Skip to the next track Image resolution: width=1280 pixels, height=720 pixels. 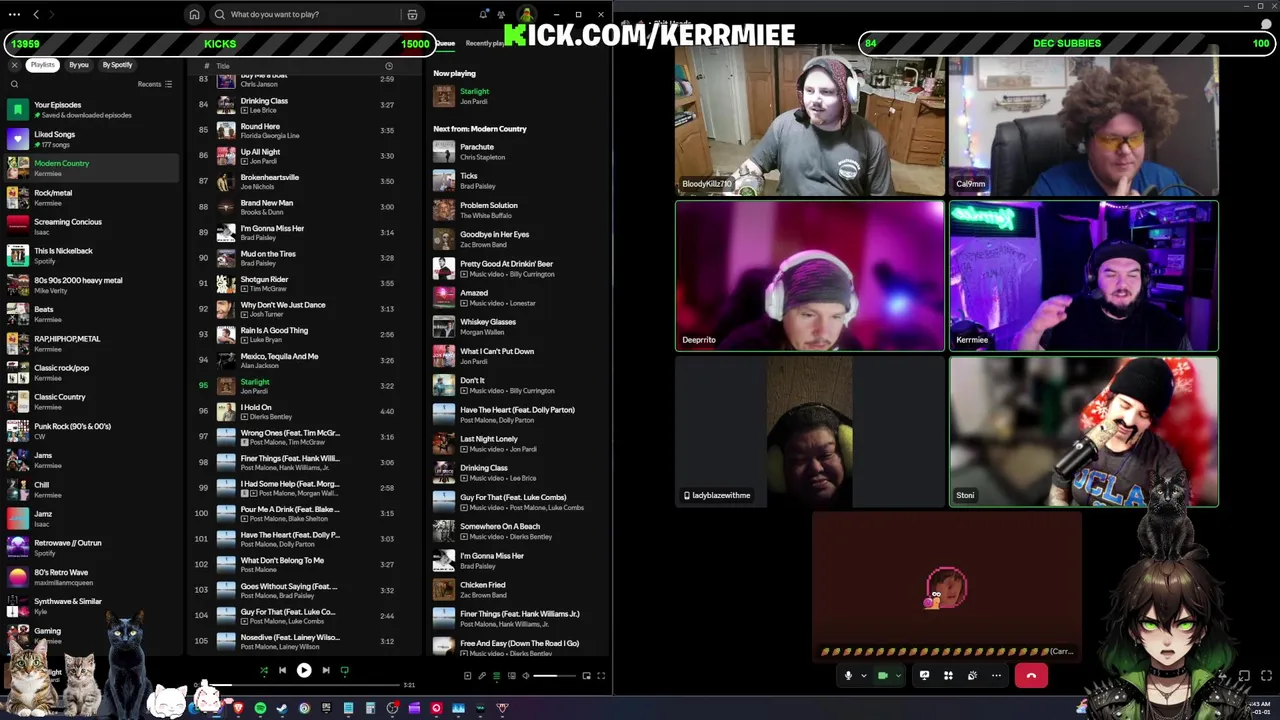click(x=326, y=671)
